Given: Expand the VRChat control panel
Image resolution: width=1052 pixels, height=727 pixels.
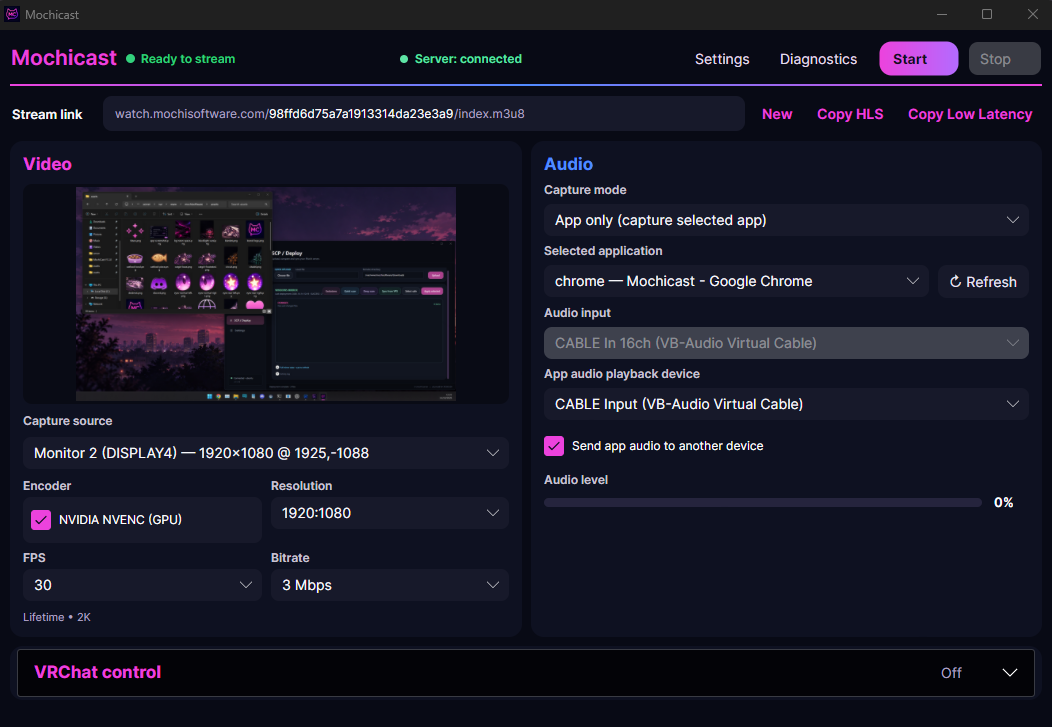Looking at the screenshot, I should click(x=525, y=673).
